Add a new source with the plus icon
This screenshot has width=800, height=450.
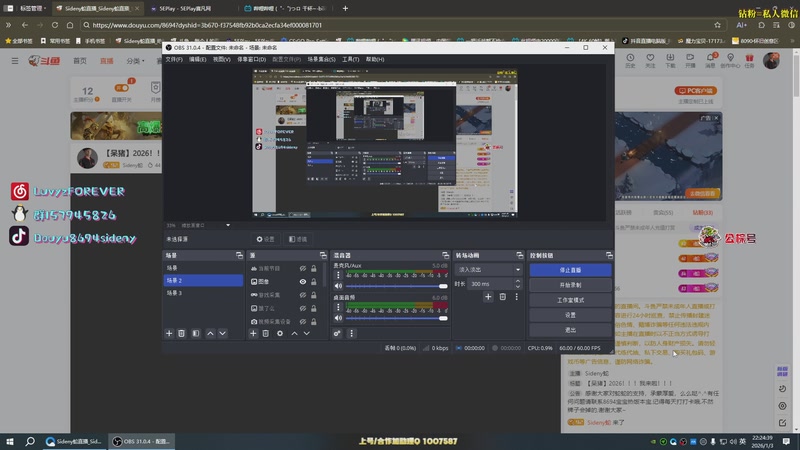253,333
